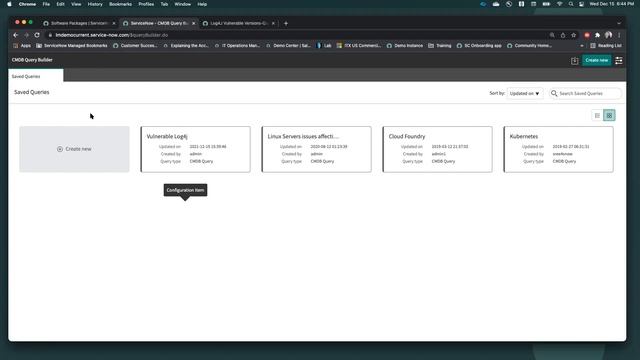This screenshot has height=360, width=640.
Task: Click the cloud icon in the menu bar
Action: 496,4
